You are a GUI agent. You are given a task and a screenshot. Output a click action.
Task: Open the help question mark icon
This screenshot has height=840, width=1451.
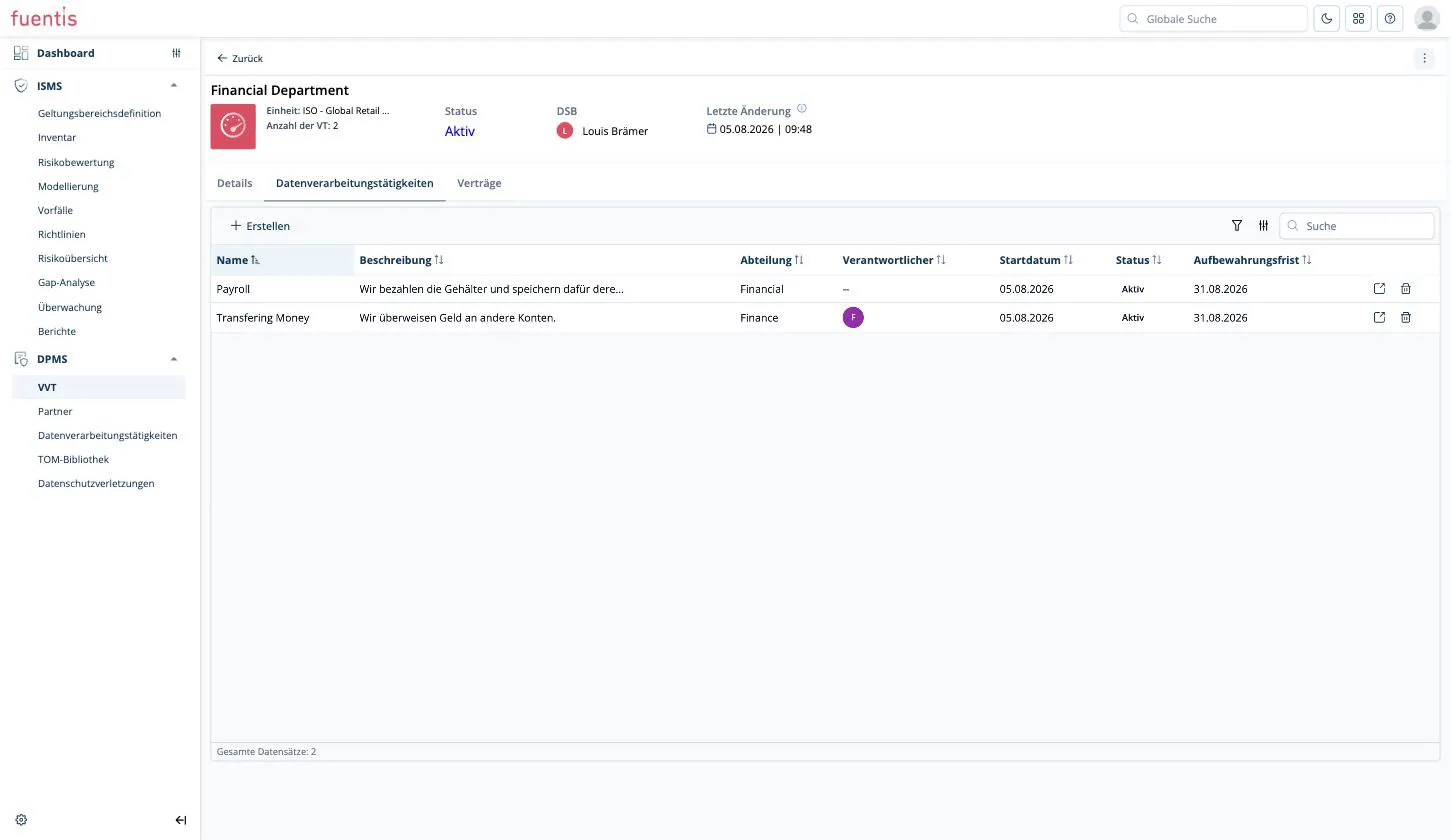(x=1390, y=18)
